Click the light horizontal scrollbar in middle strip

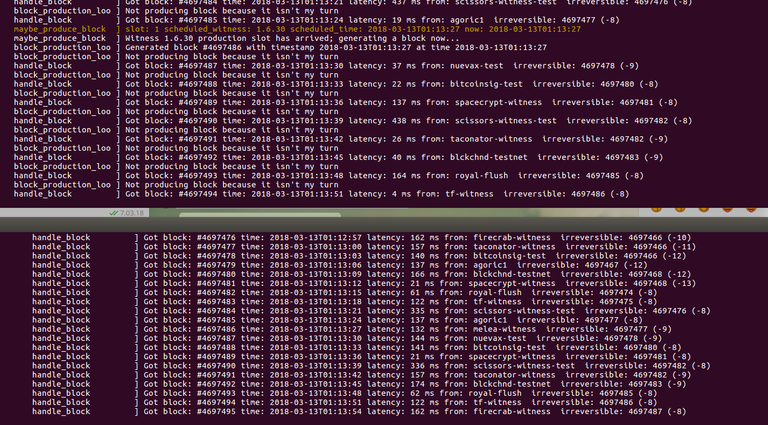click(260, 214)
